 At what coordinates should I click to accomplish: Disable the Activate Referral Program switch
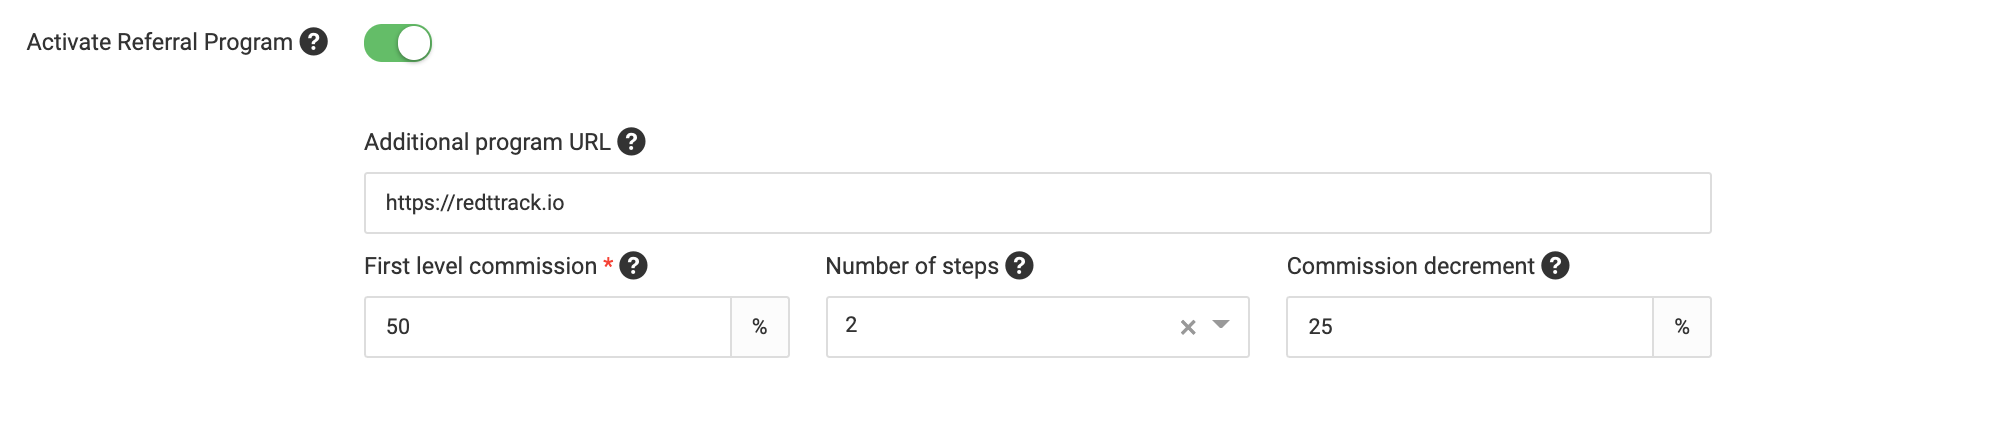tap(398, 43)
